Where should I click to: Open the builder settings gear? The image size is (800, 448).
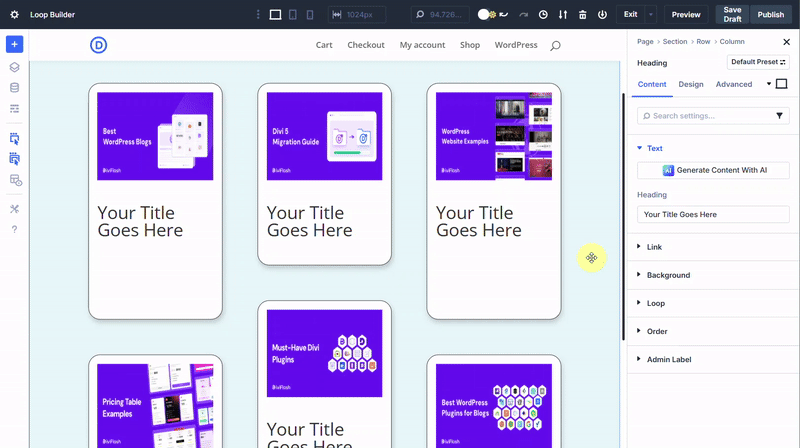click(x=14, y=14)
